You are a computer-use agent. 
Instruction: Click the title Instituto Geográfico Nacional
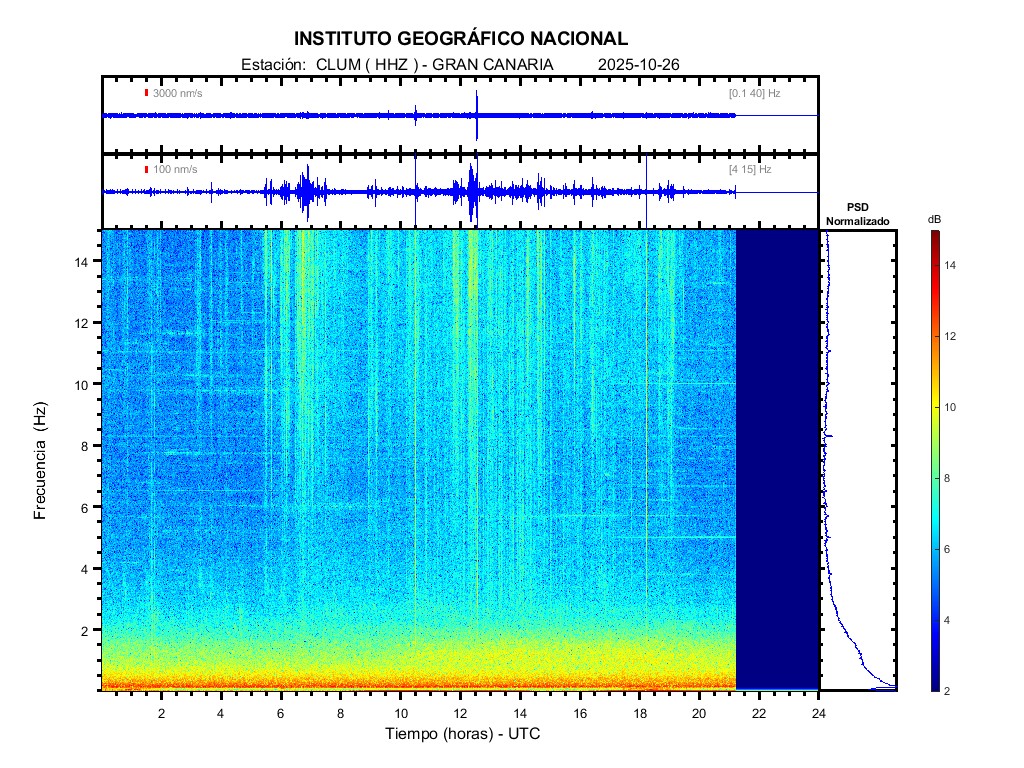(461, 39)
